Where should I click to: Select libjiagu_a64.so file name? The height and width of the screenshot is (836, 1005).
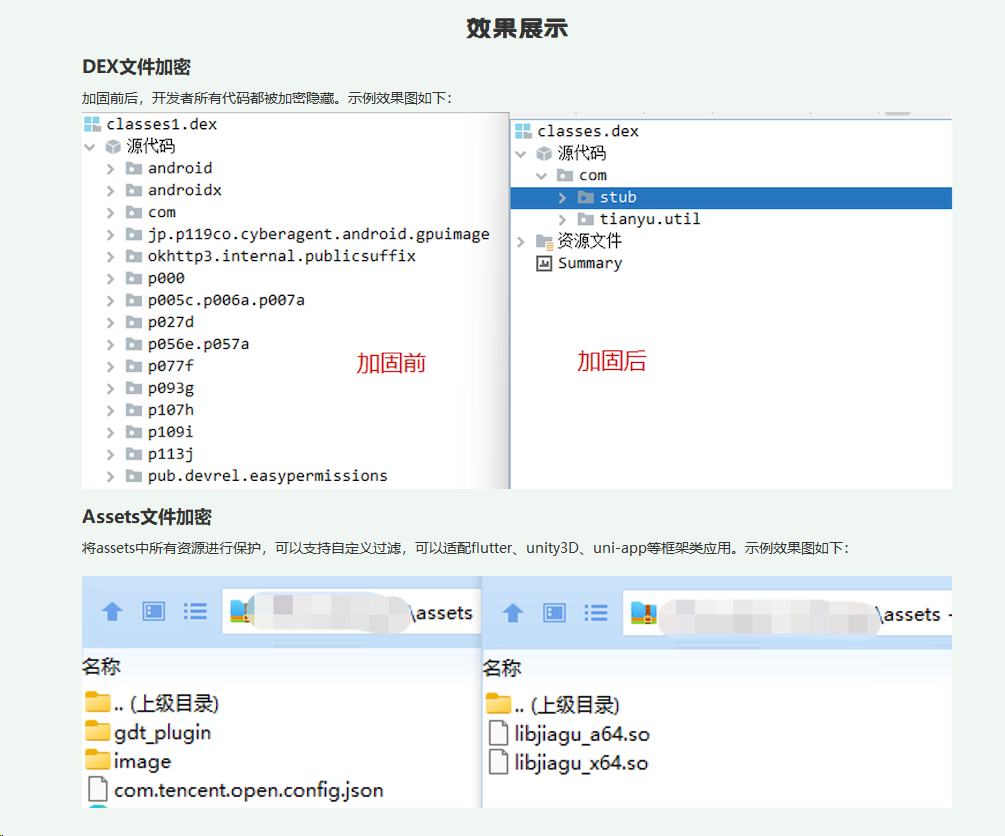point(582,733)
